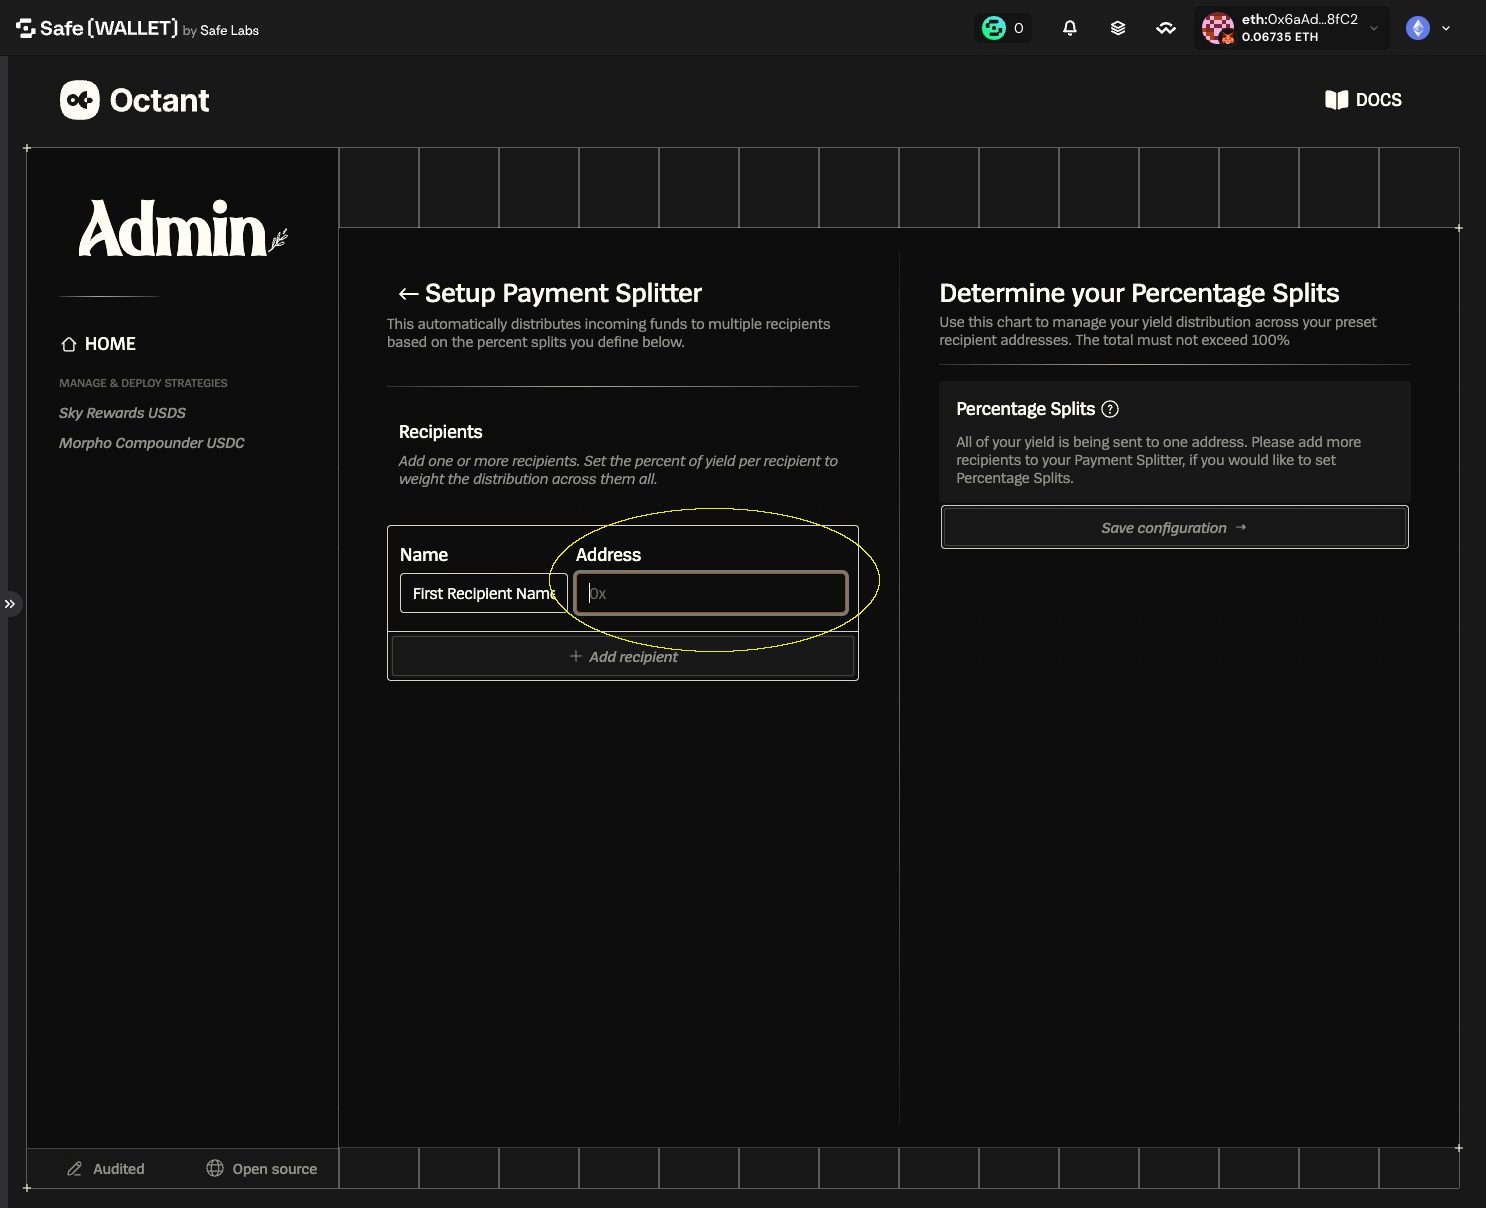Click the Recipients section heading

point(441,432)
